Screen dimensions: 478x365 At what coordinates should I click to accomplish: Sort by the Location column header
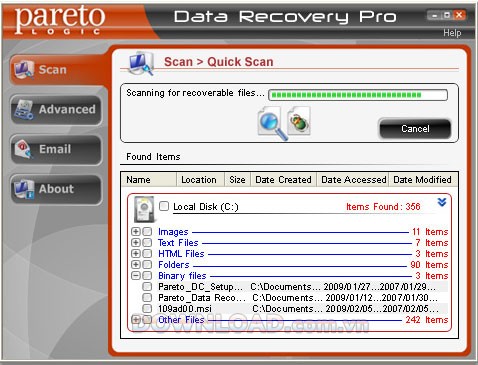[x=200, y=180]
